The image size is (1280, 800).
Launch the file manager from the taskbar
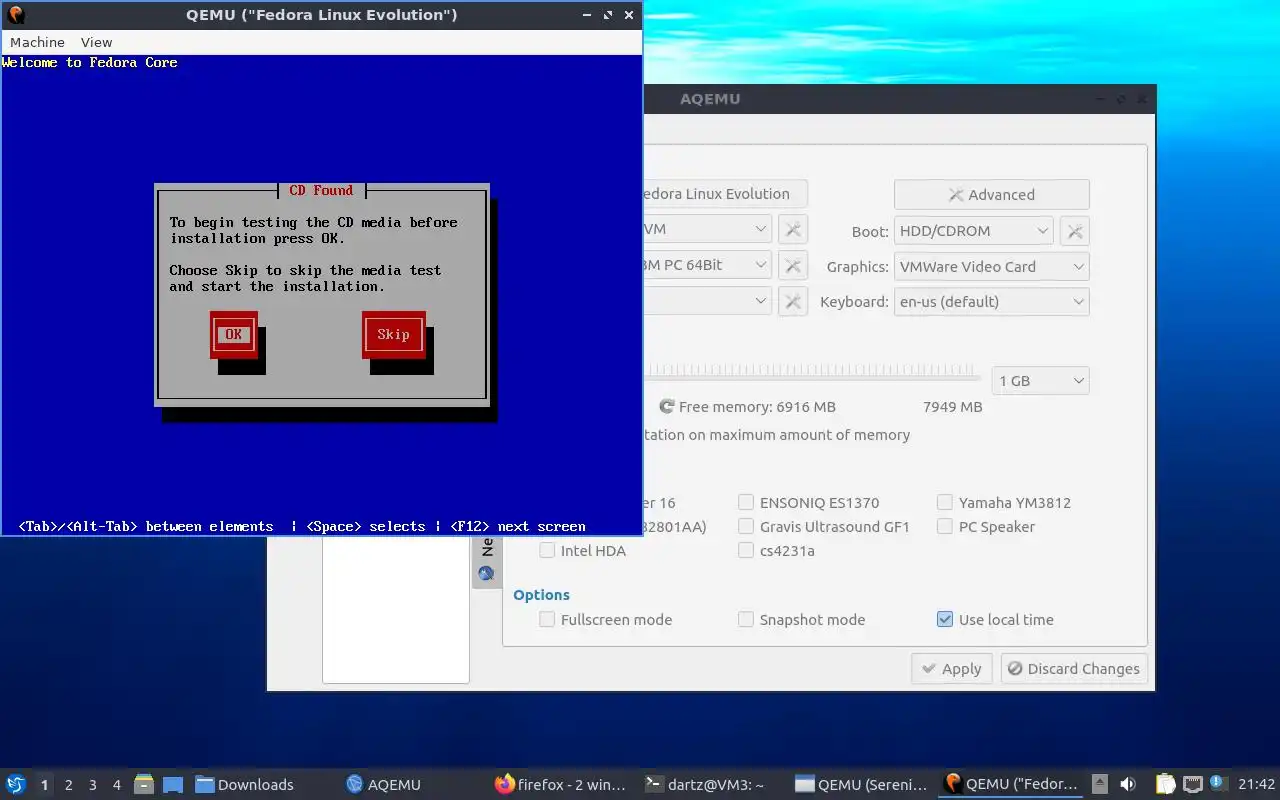click(144, 784)
